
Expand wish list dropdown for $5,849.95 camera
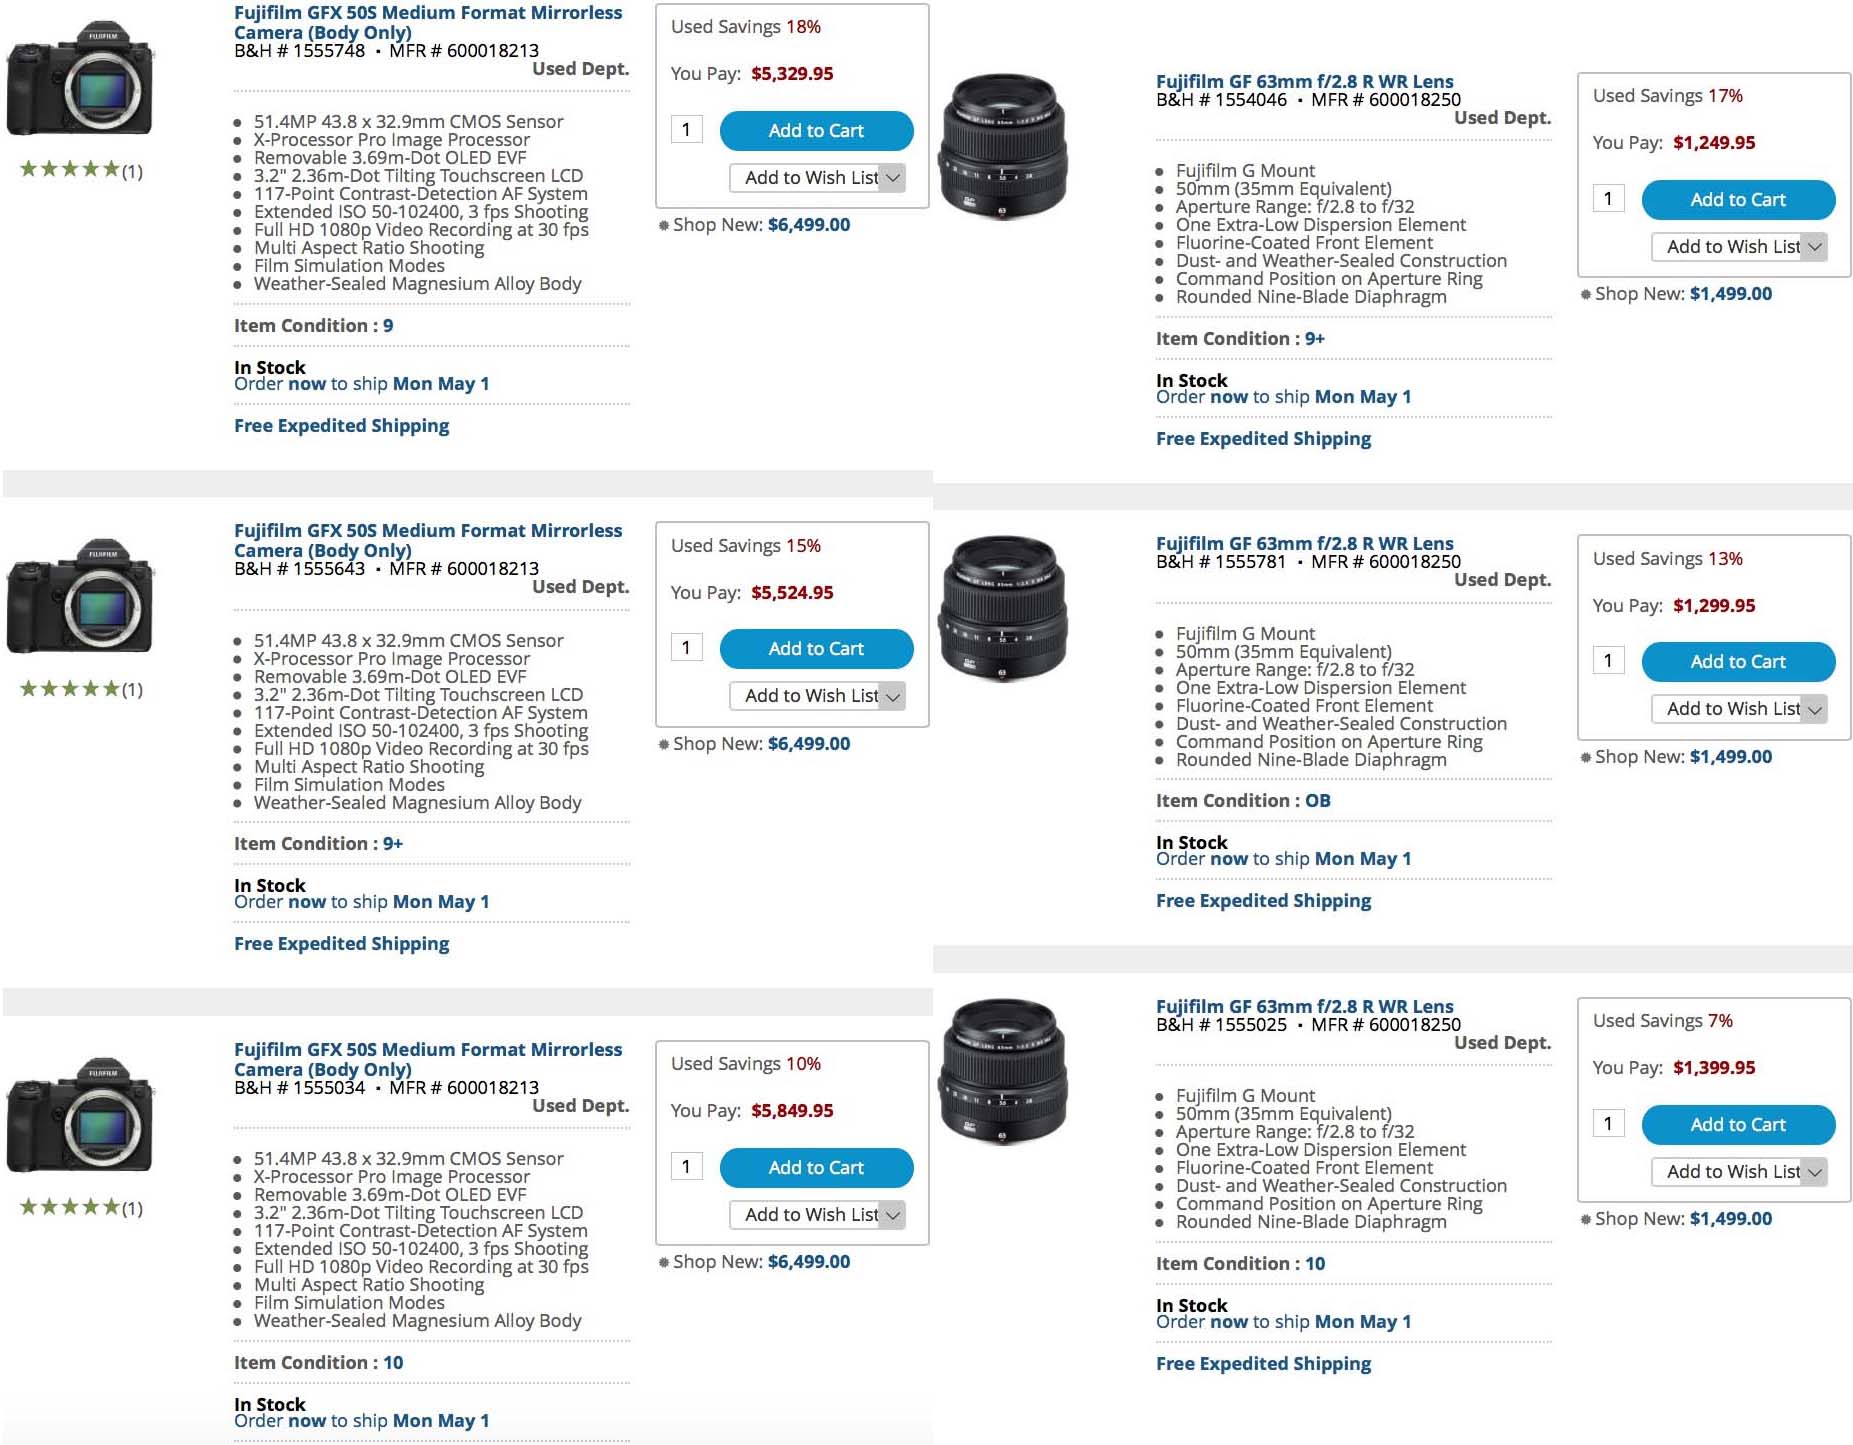click(x=893, y=1215)
